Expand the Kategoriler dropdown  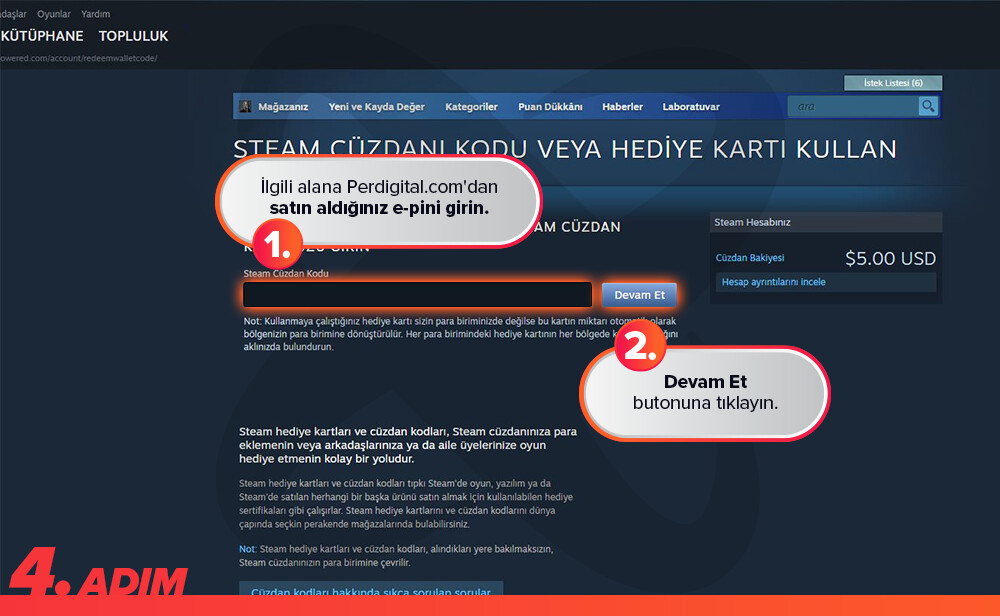[x=471, y=107]
